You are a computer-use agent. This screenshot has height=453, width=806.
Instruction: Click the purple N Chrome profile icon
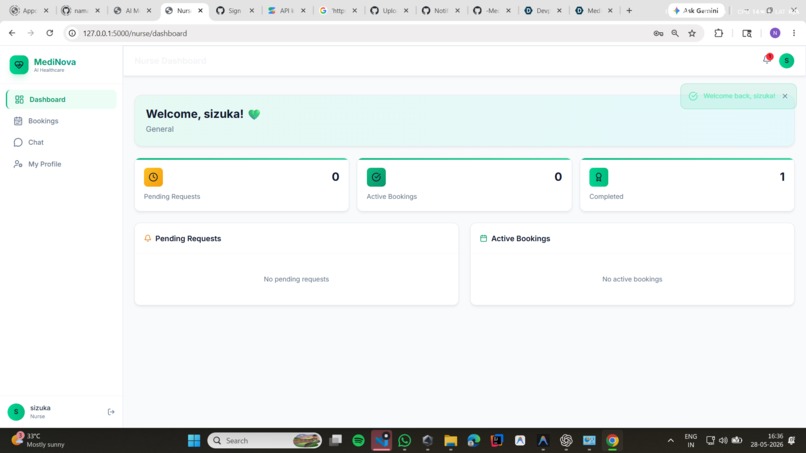(775, 33)
